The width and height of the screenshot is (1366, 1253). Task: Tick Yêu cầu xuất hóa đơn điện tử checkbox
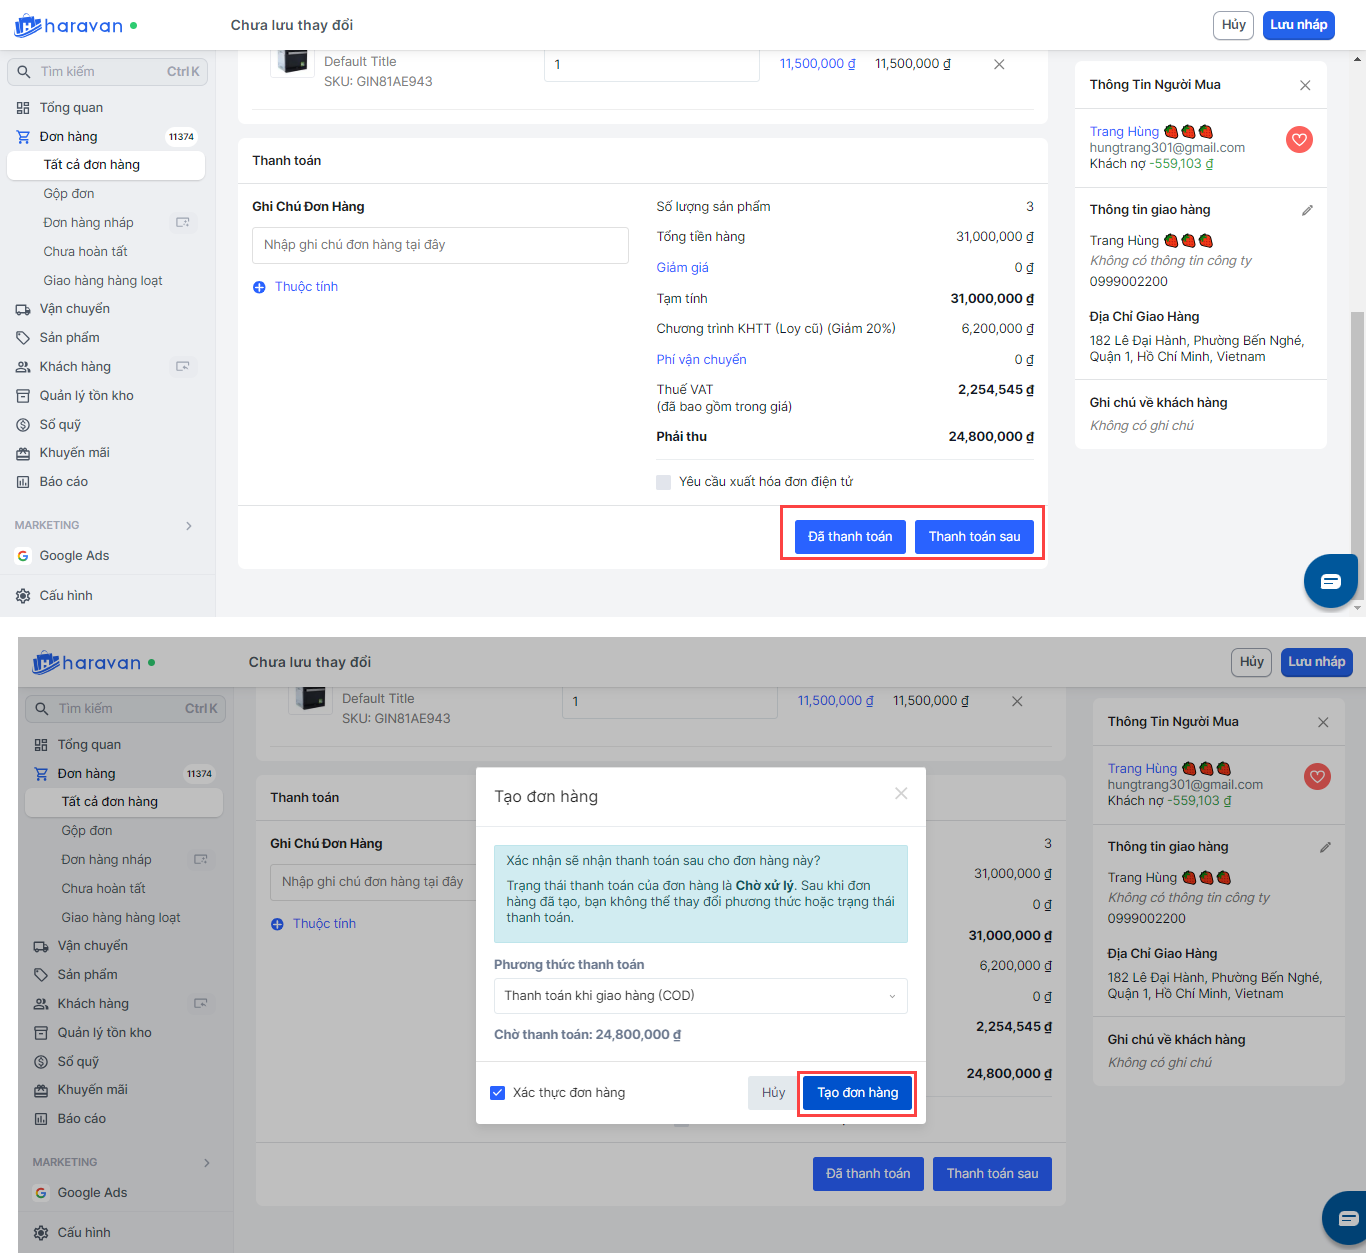point(663,482)
